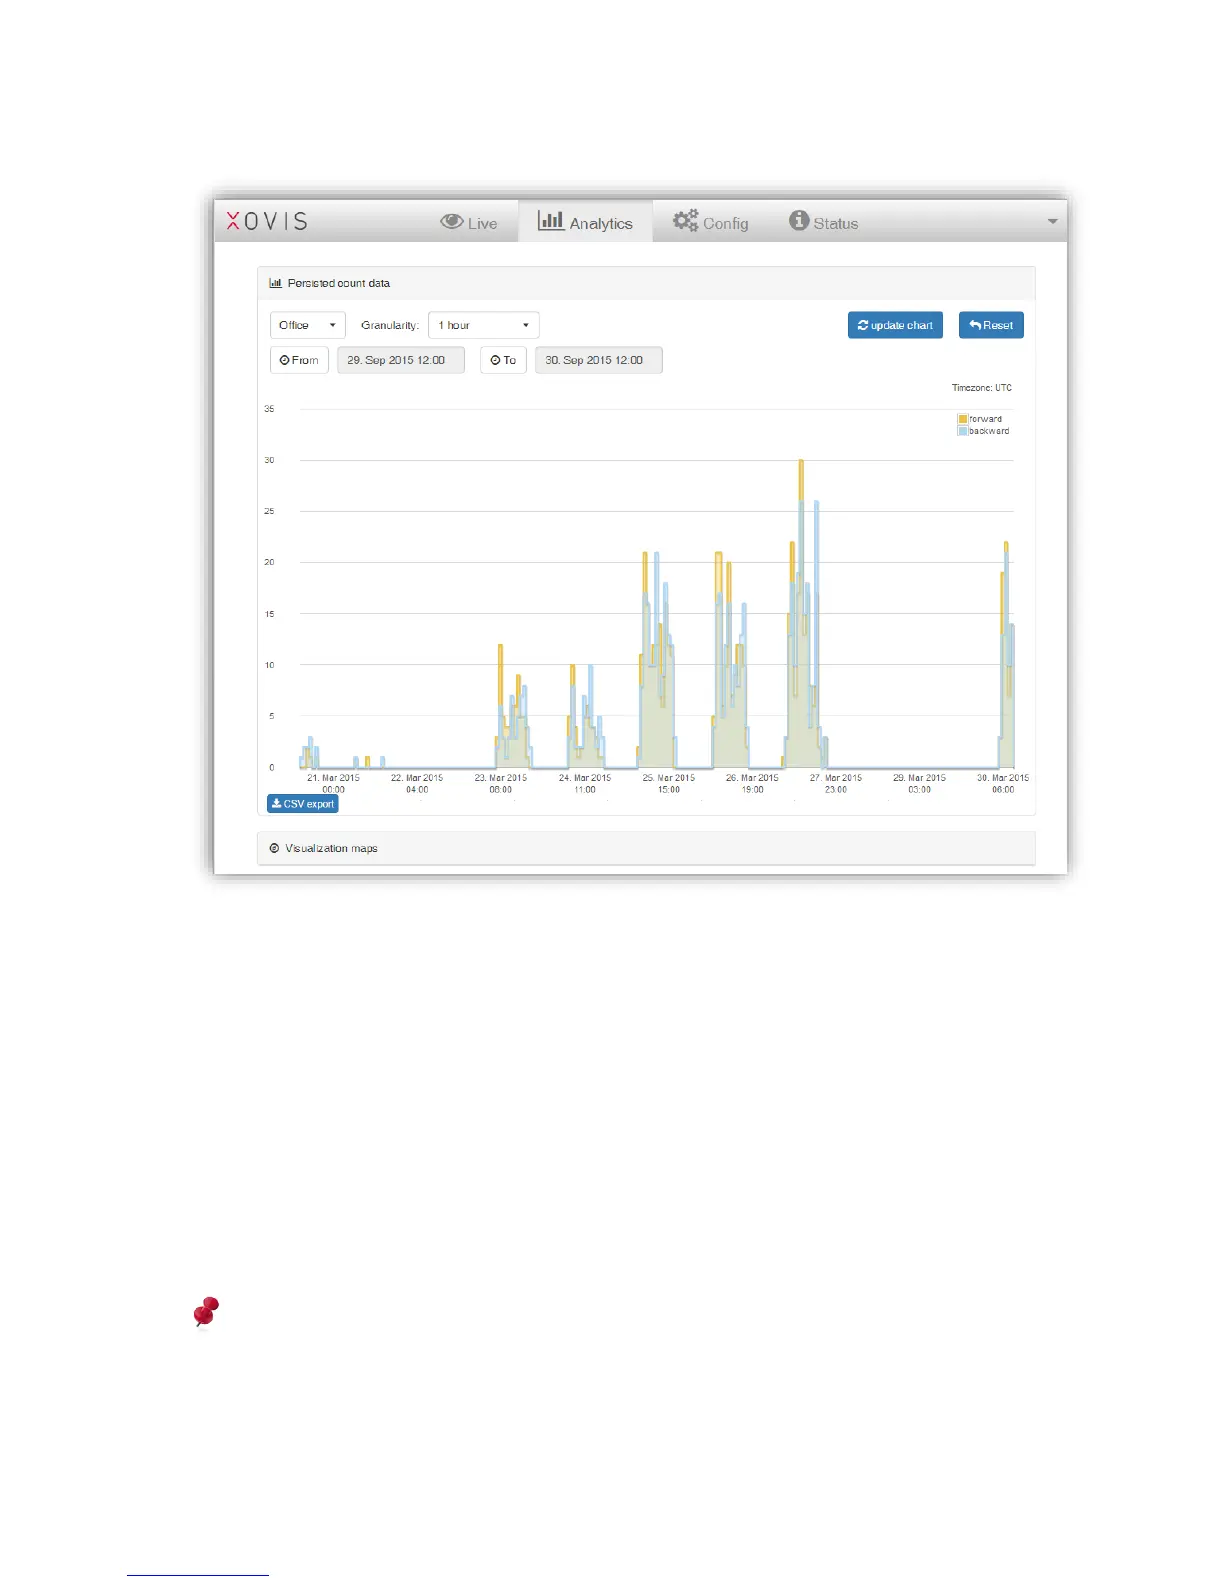Click the Reset button

pos(990,325)
